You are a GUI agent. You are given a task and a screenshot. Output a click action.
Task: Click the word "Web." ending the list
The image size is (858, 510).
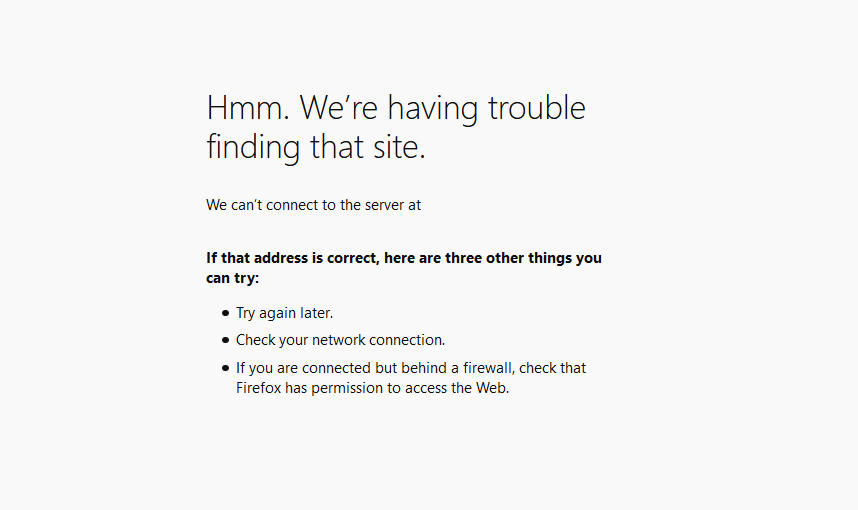pyautogui.click(x=492, y=388)
